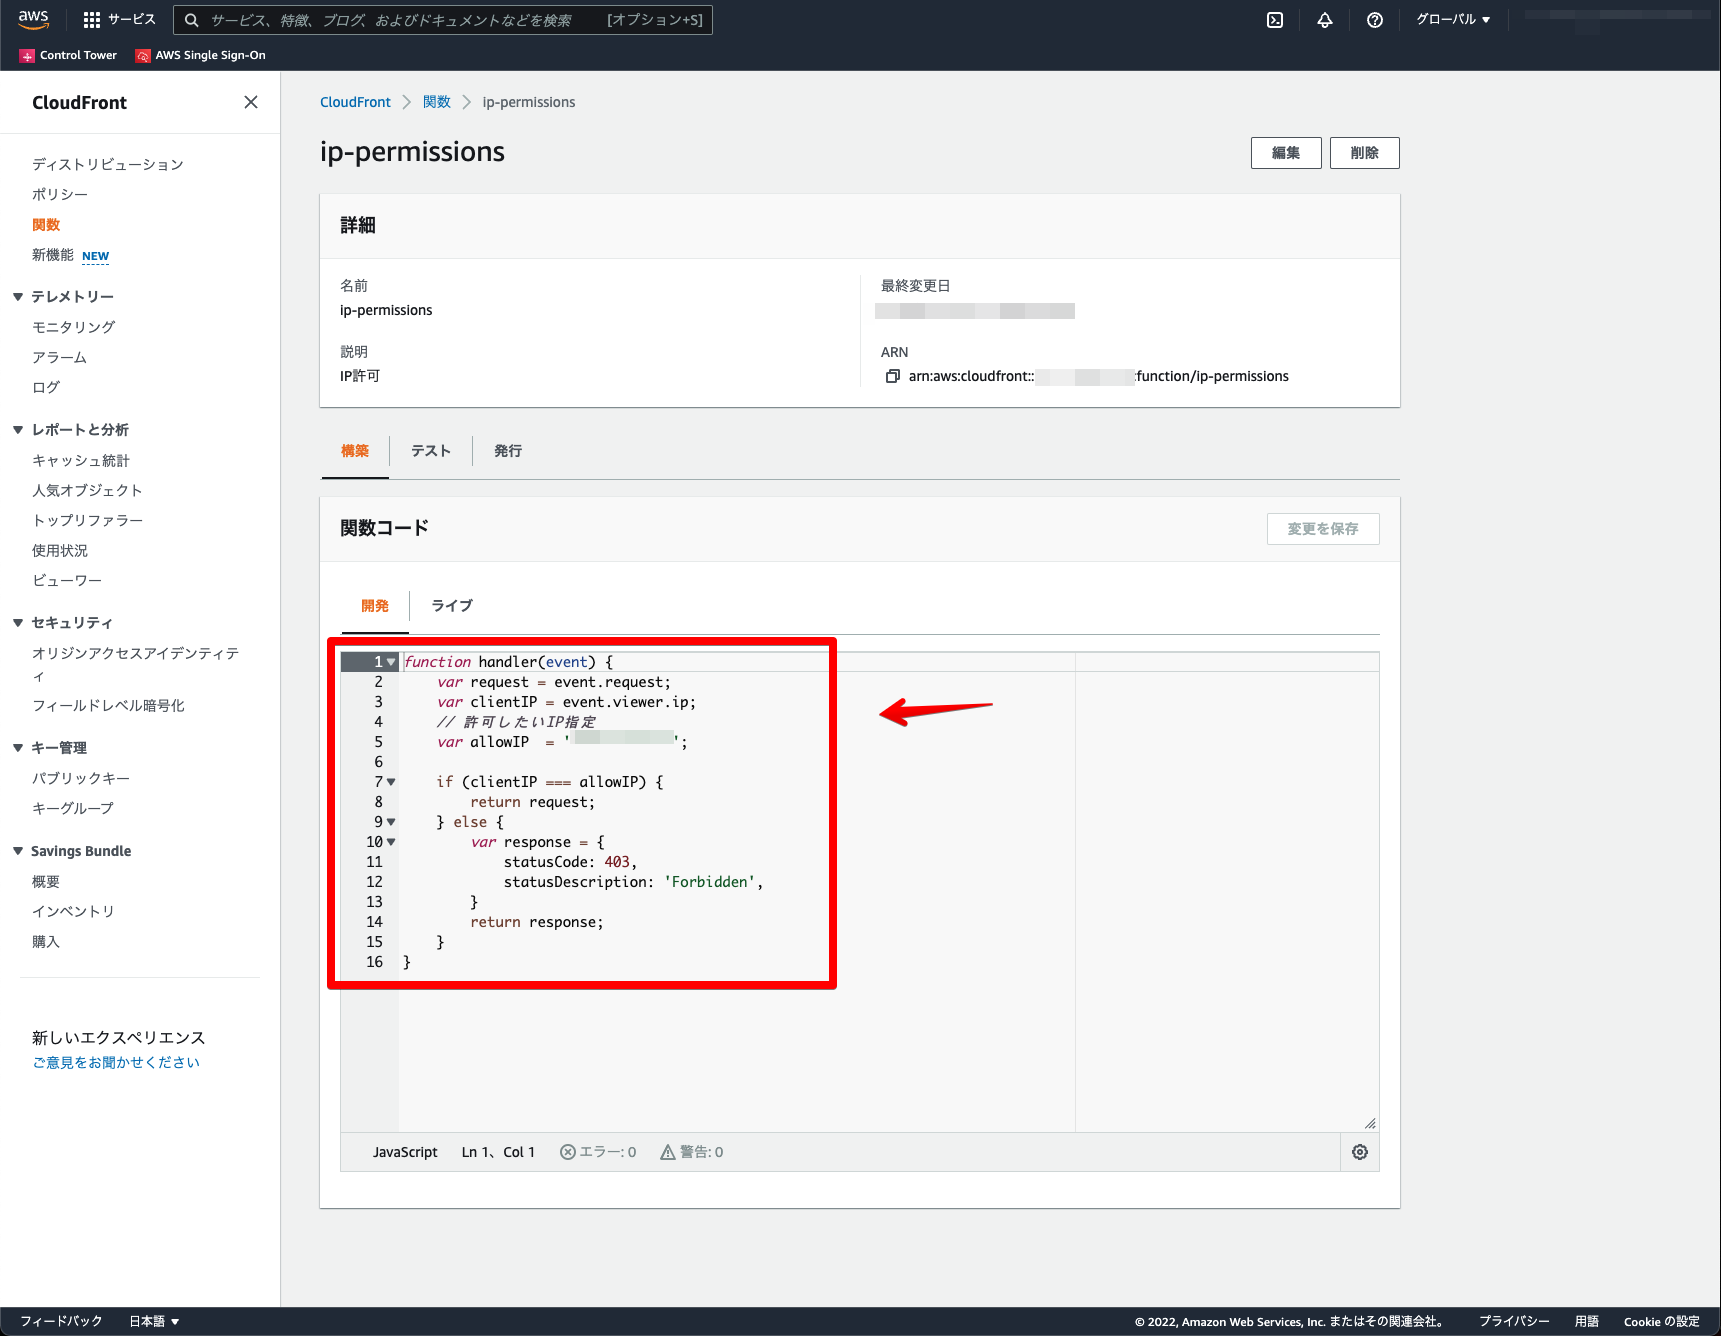Collapse the セキュリティ section
Image resolution: width=1721 pixels, height=1336 pixels.
coord(18,622)
